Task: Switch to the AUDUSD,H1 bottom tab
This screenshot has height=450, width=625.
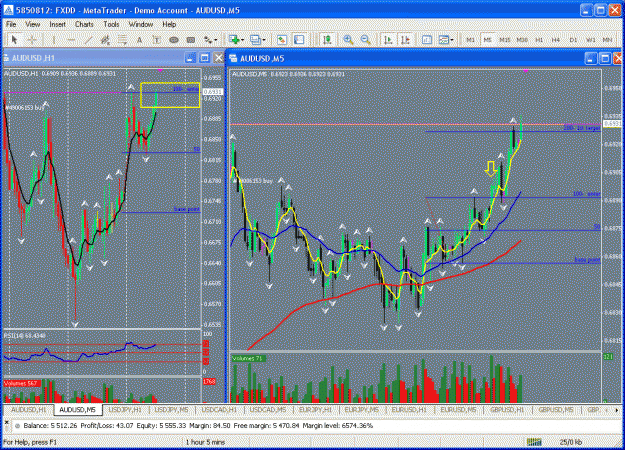Action: (x=28, y=410)
